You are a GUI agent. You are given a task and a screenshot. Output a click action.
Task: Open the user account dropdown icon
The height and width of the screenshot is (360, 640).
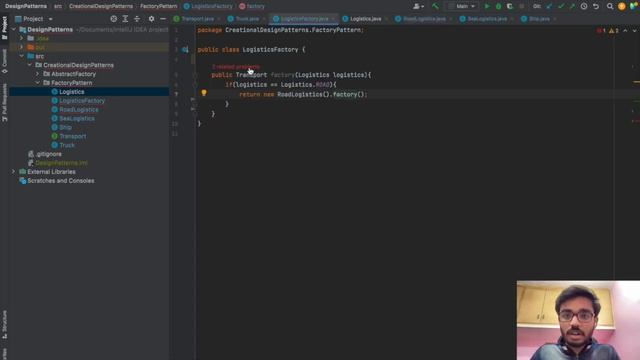pos(418,6)
